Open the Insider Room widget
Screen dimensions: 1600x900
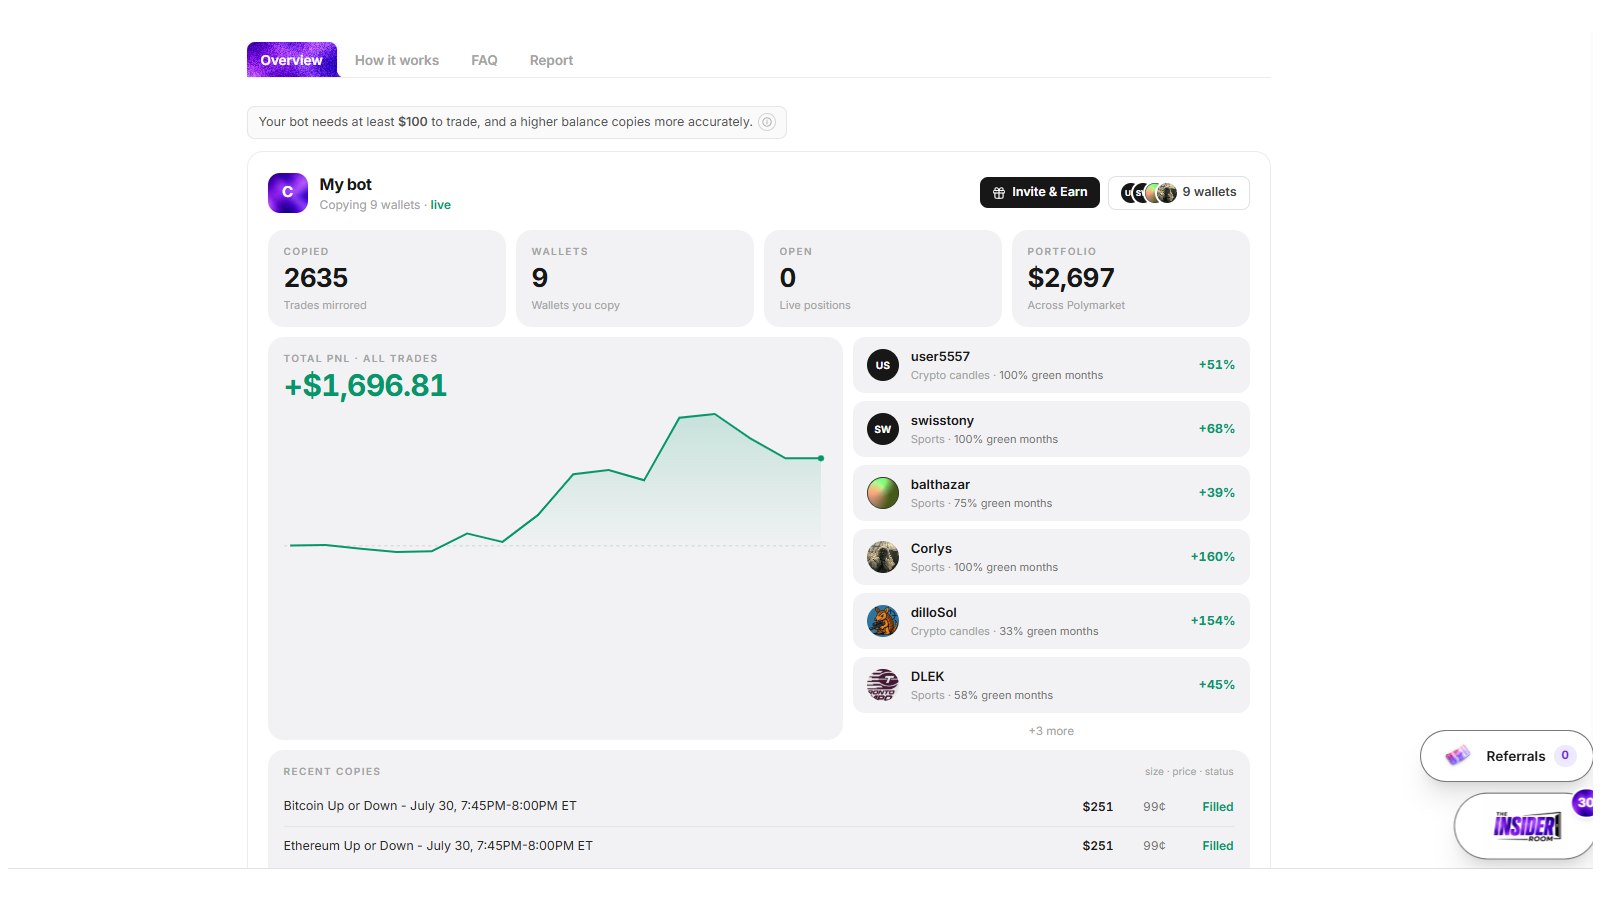point(1524,826)
